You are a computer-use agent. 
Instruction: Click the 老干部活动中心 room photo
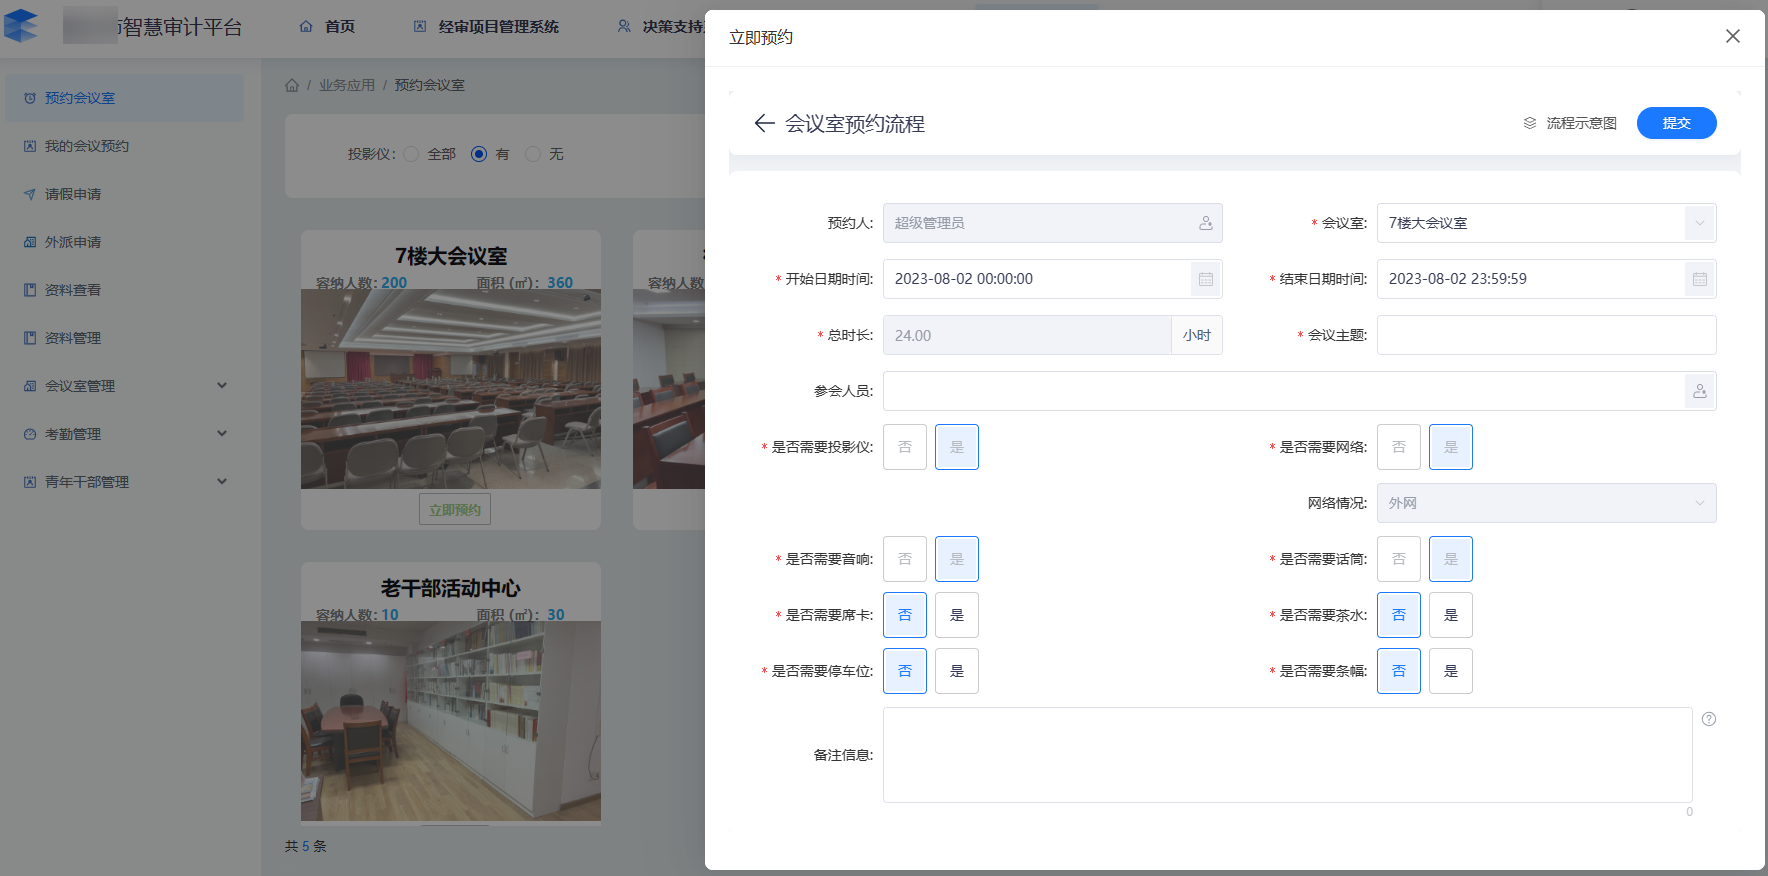pyautogui.click(x=451, y=721)
